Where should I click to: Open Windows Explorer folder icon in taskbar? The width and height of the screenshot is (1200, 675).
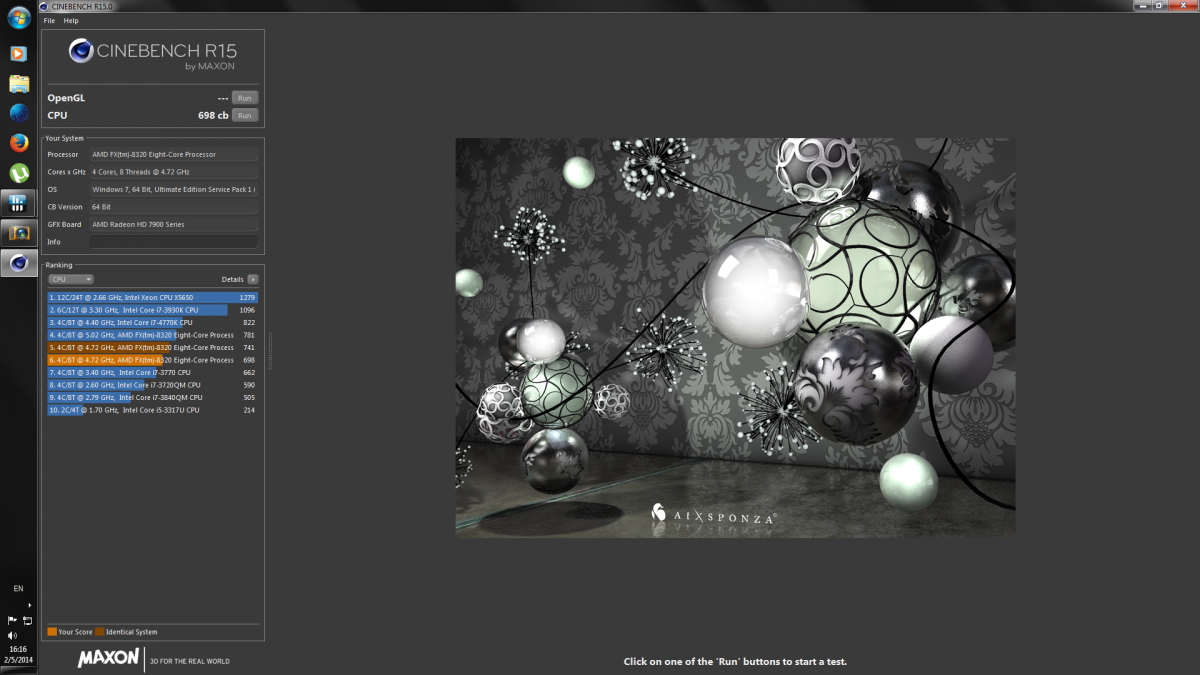click(19, 84)
